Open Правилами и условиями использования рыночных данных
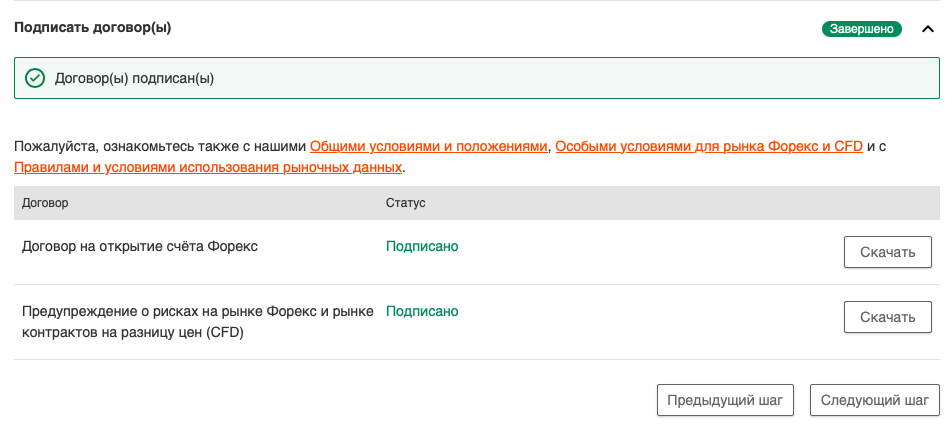Screen dimensions: 952x448 tap(208, 167)
